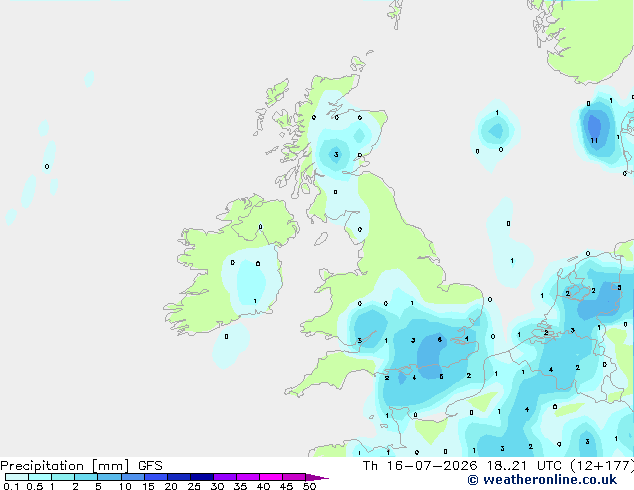Select the 30 to 35 mm purple swatch

pos(225,477)
